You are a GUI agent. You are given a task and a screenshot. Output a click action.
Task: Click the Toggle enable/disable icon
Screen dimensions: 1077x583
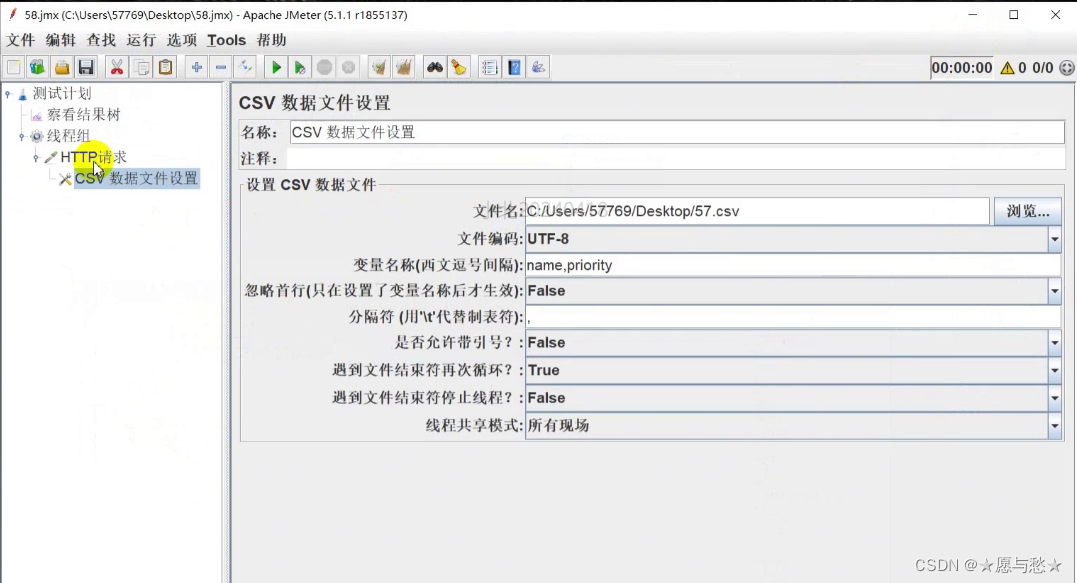[245, 67]
